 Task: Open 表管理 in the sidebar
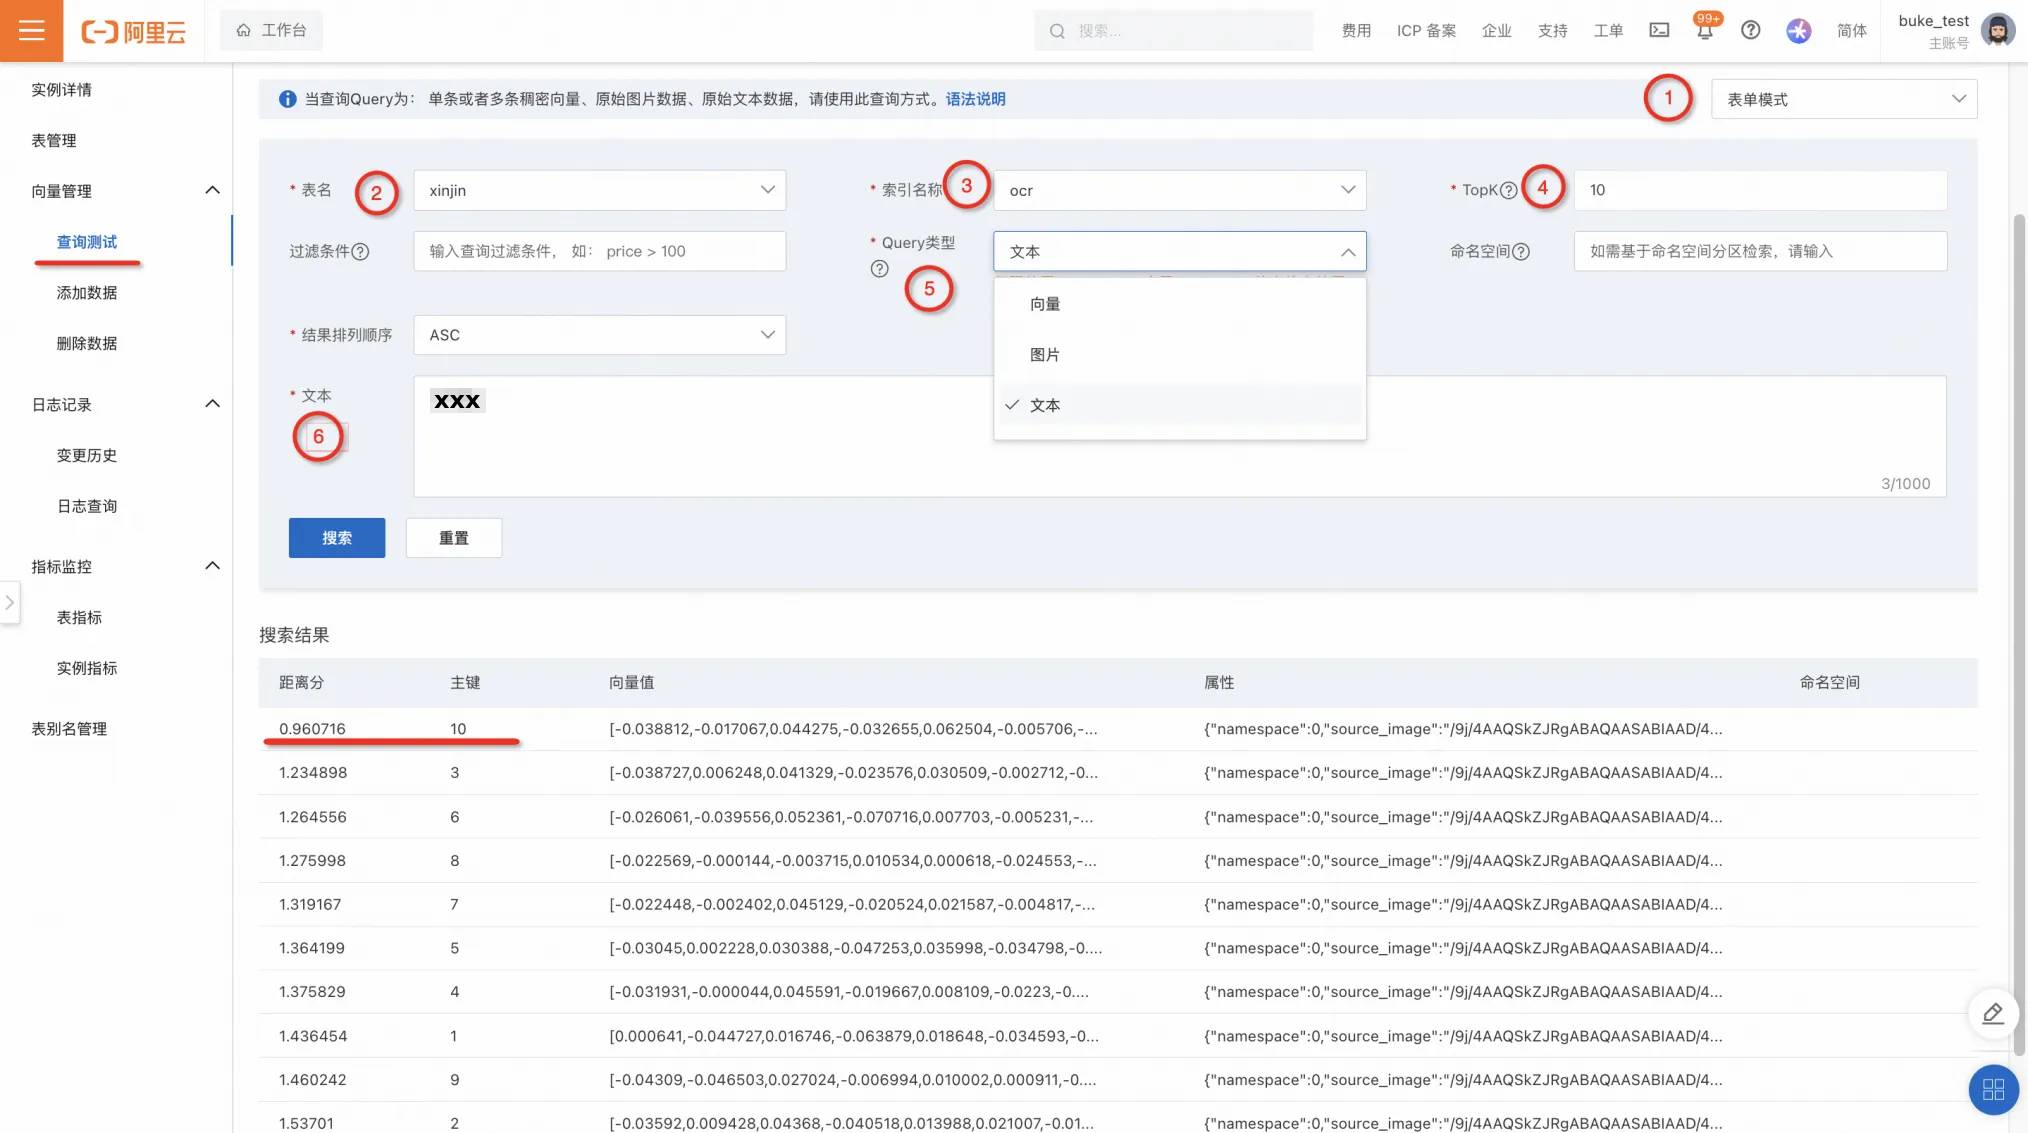click(54, 141)
